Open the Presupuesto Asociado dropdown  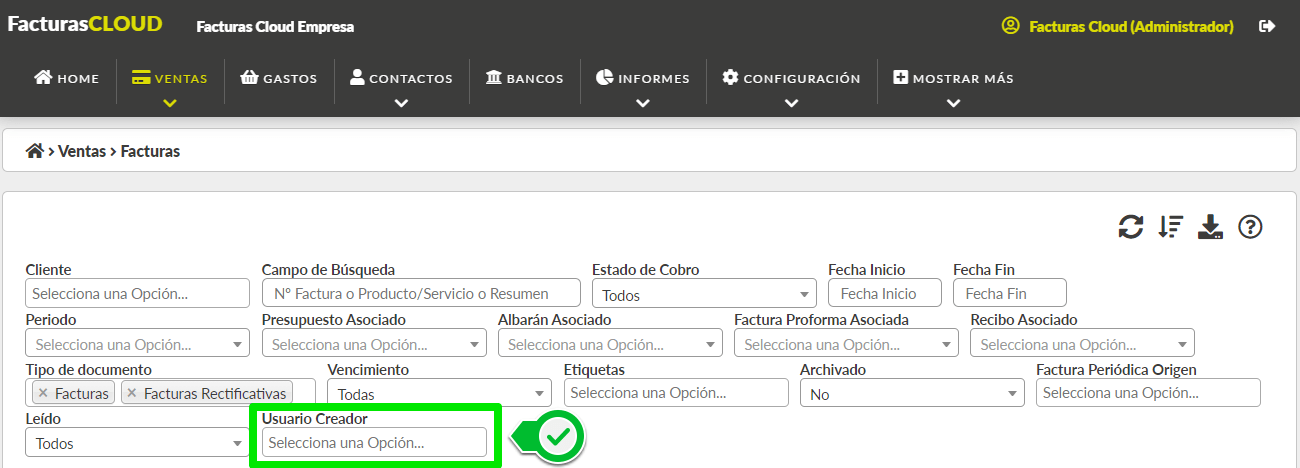pyautogui.click(x=374, y=343)
